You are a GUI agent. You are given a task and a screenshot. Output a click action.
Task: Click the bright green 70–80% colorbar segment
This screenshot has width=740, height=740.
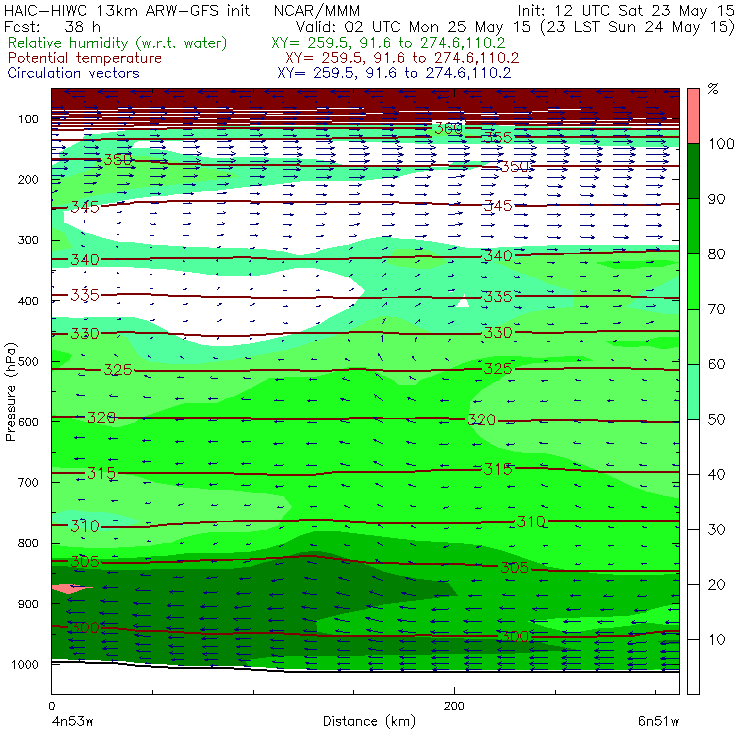tap(693, 281)
